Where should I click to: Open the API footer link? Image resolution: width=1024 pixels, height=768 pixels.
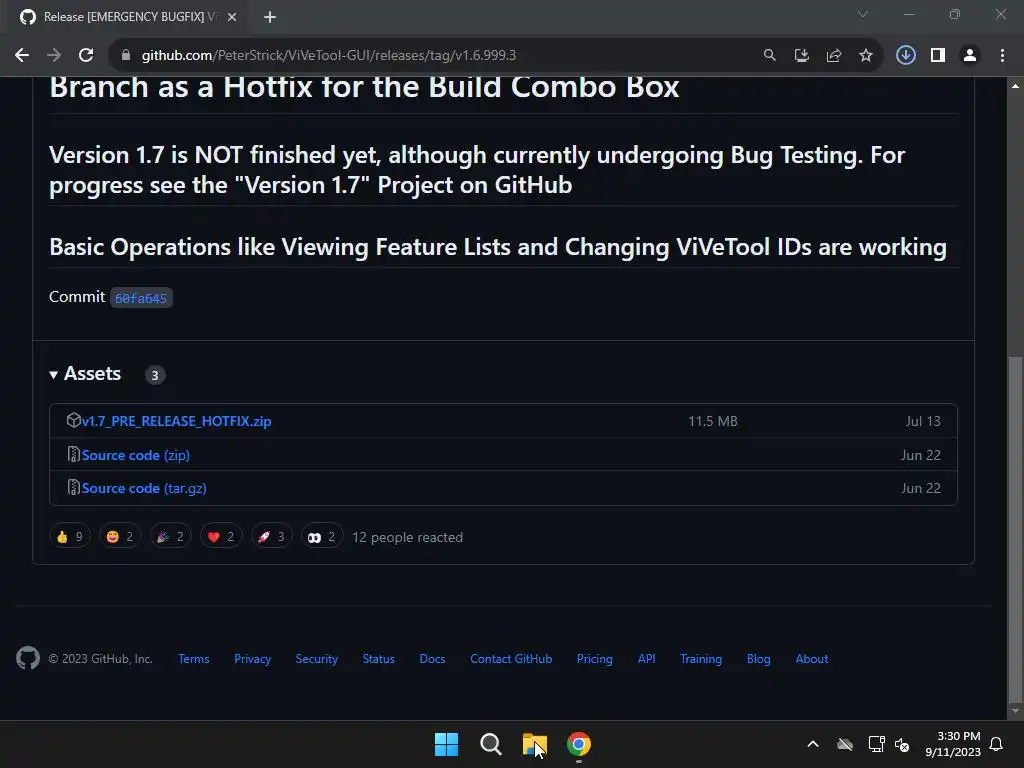point(647,659)
